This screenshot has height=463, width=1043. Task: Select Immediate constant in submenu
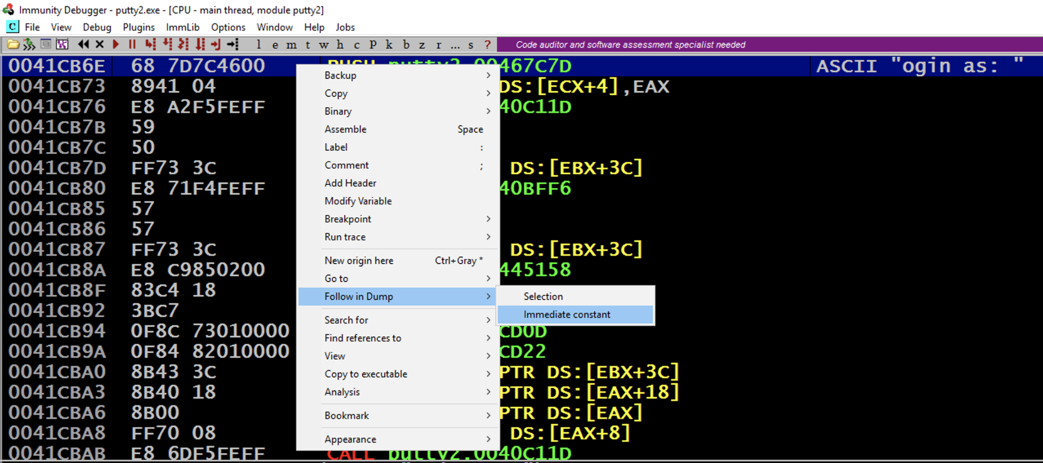point(567,315)
